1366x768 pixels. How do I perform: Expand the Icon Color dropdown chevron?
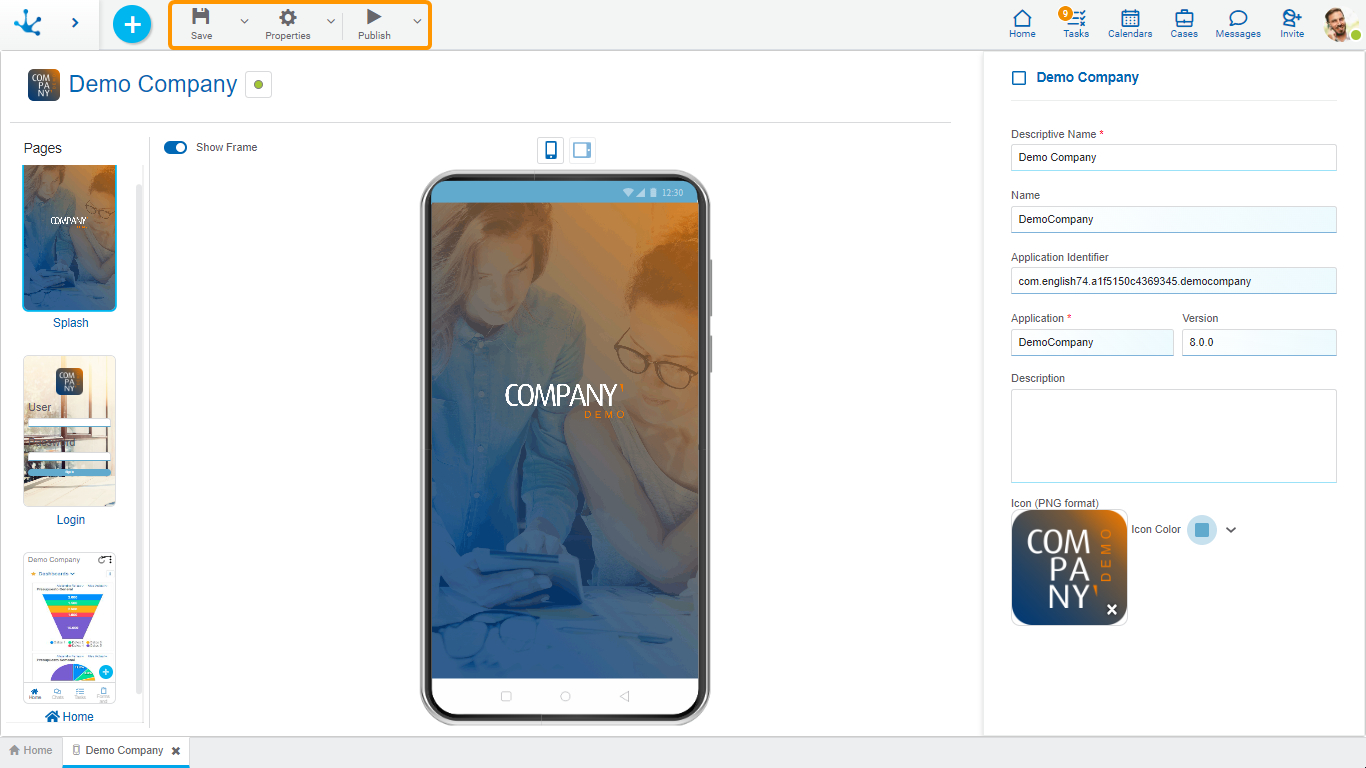point(1231,530)
